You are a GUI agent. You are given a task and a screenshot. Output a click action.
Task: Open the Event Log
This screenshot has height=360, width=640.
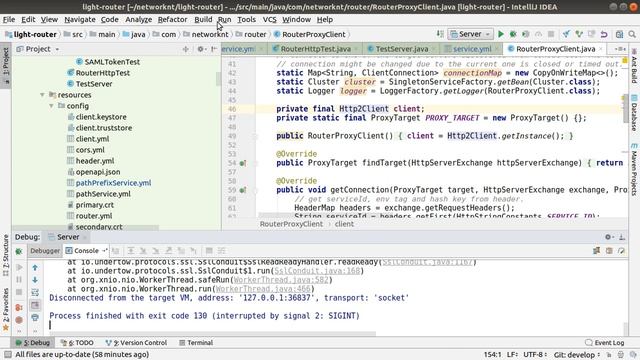(x=605, y=343)
